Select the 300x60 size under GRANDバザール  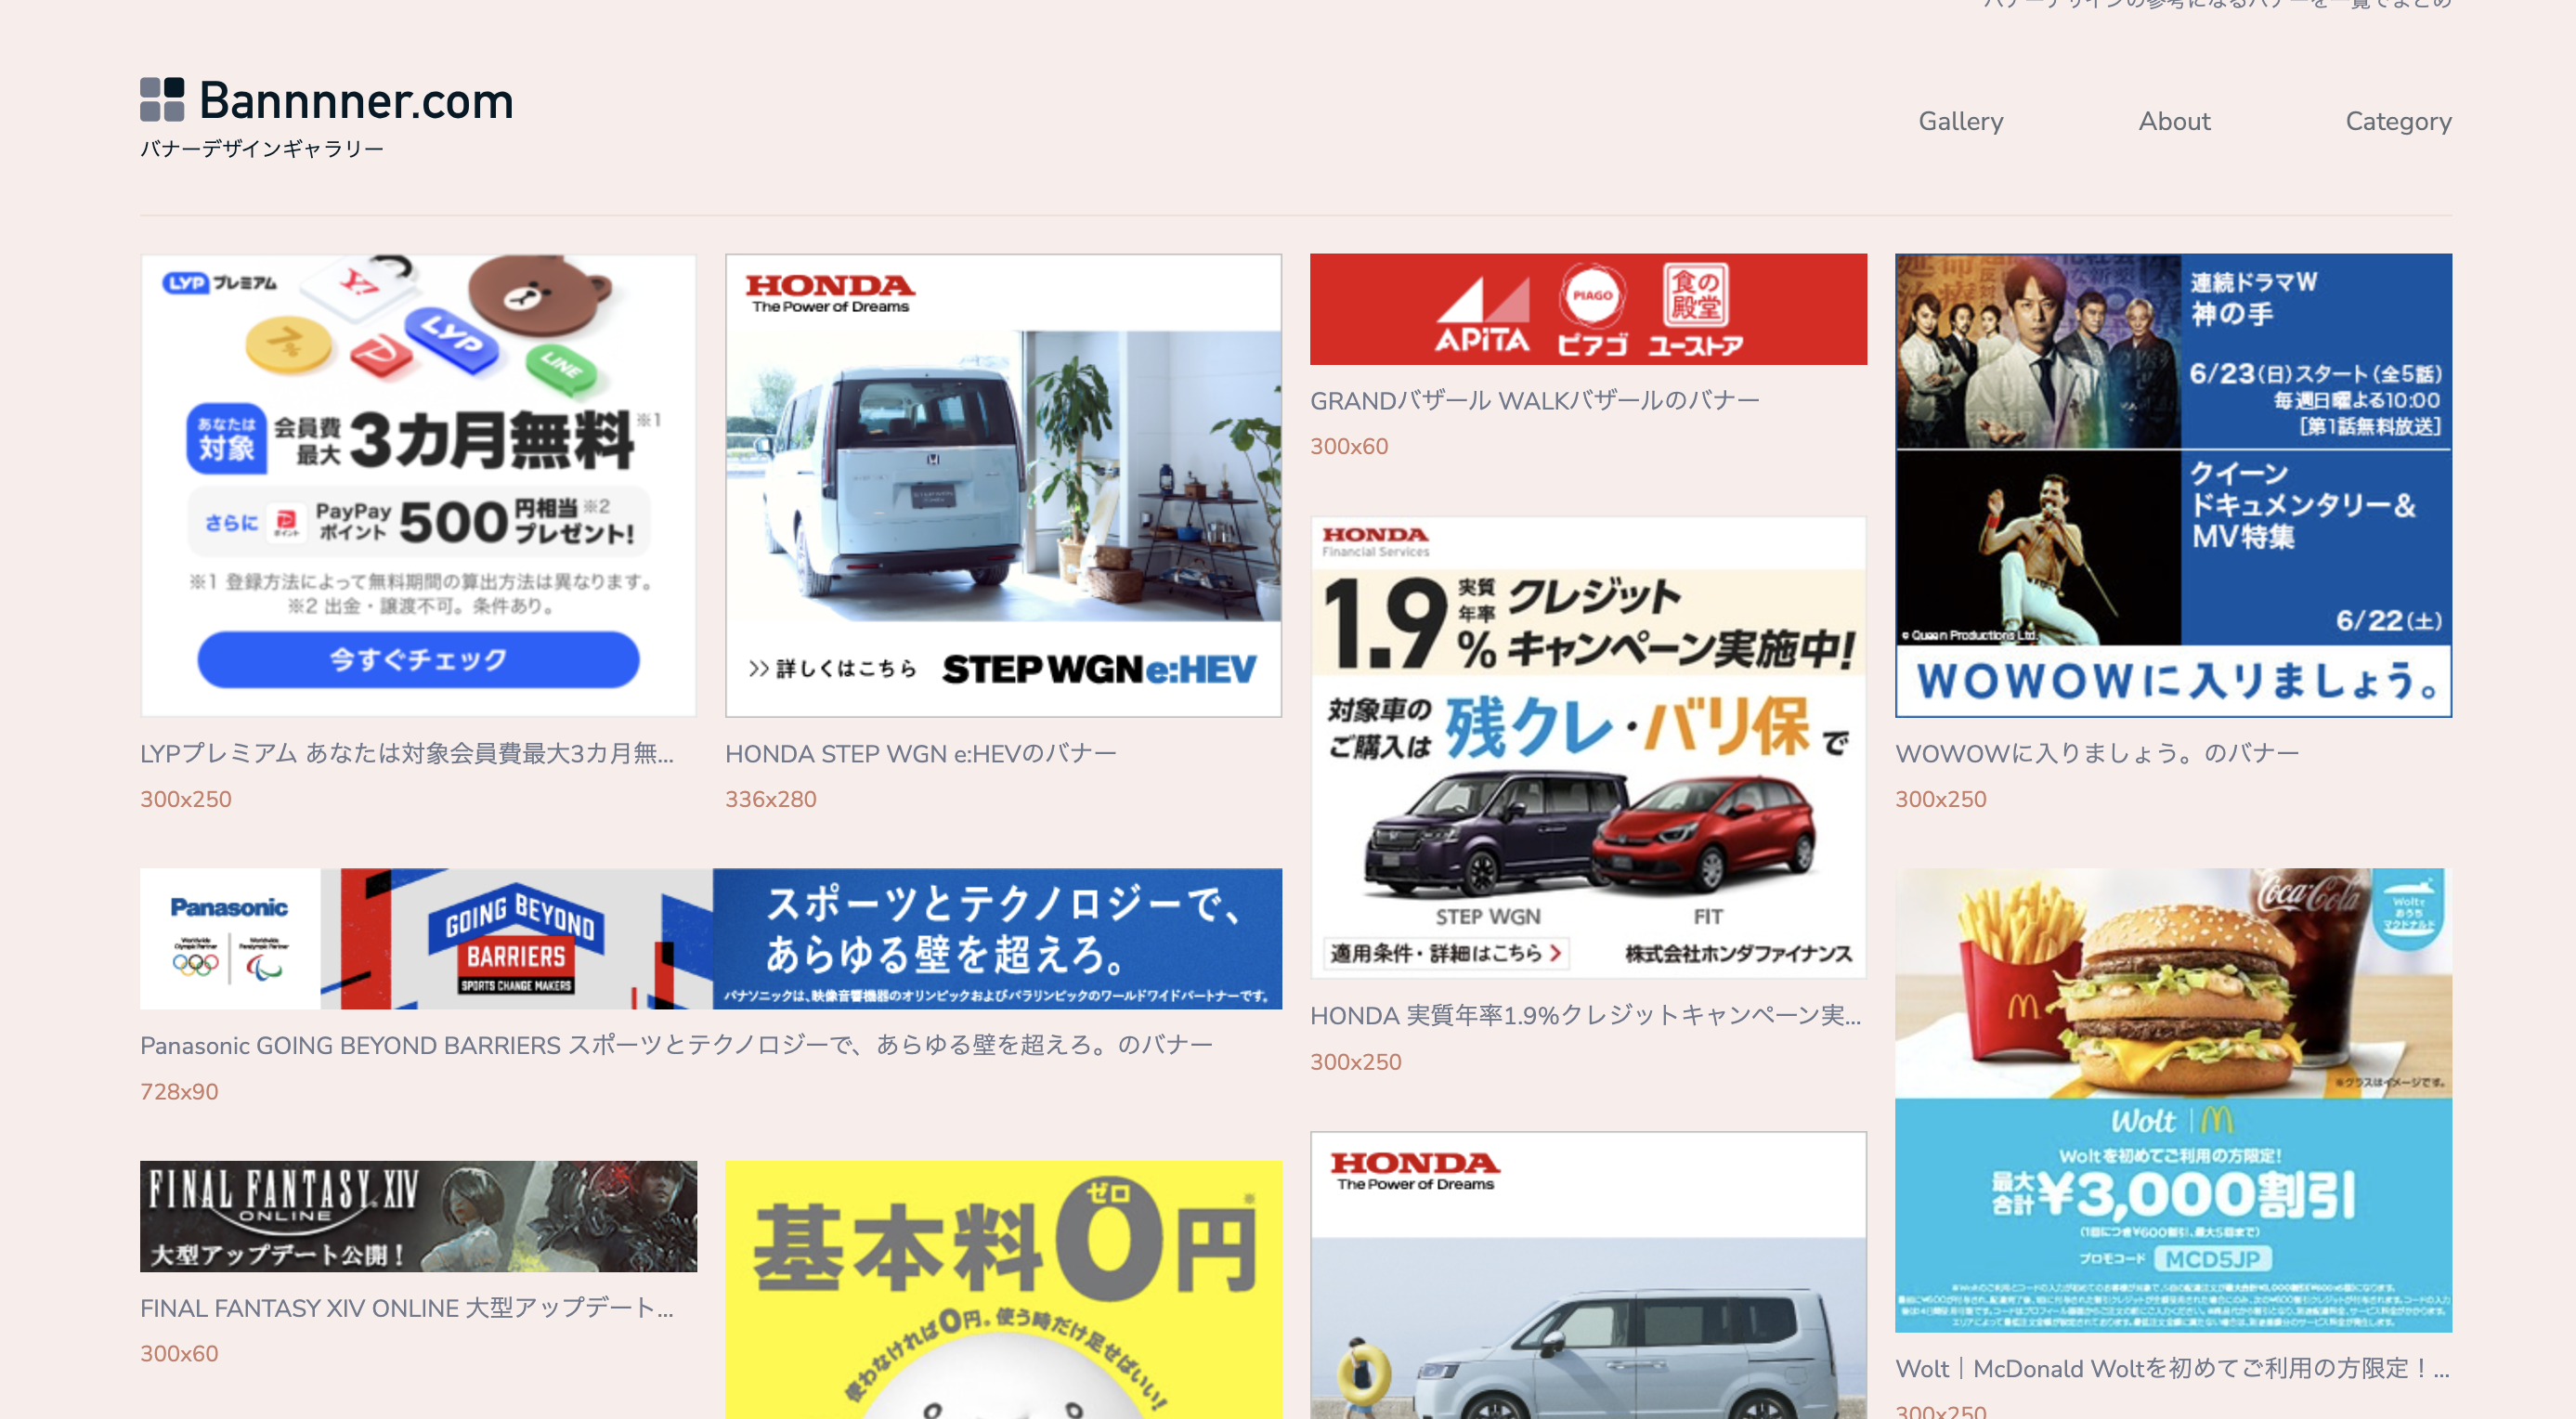pos(1349,446)
